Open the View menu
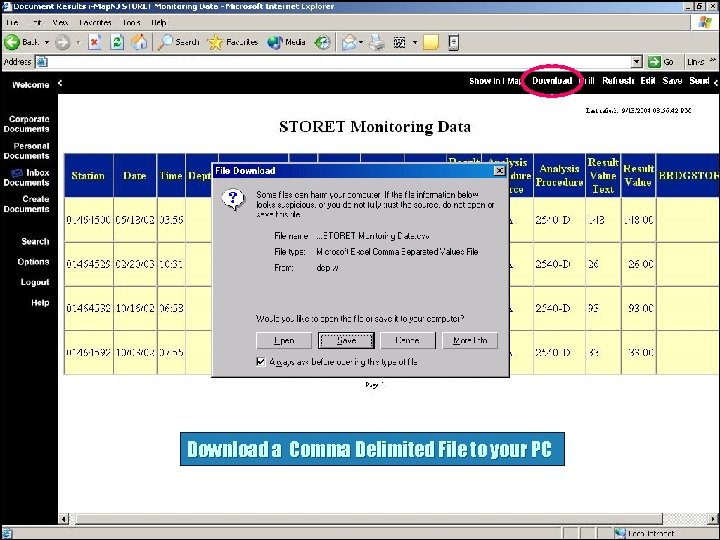This screenshot has width=720, height=540. [60, 22]
